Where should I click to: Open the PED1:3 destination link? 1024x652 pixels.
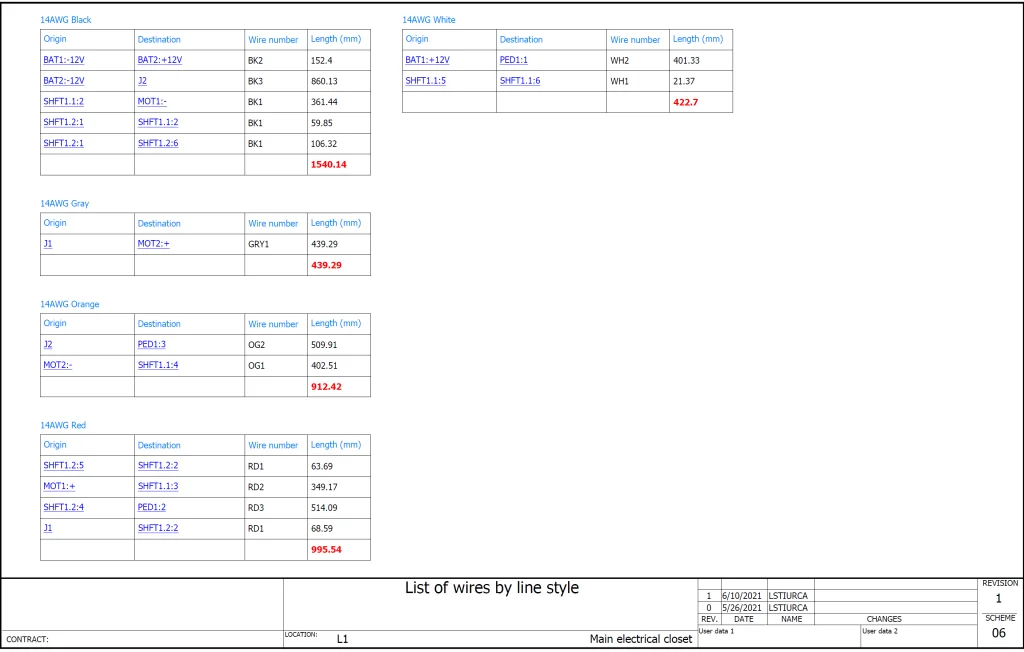point(152,345)
